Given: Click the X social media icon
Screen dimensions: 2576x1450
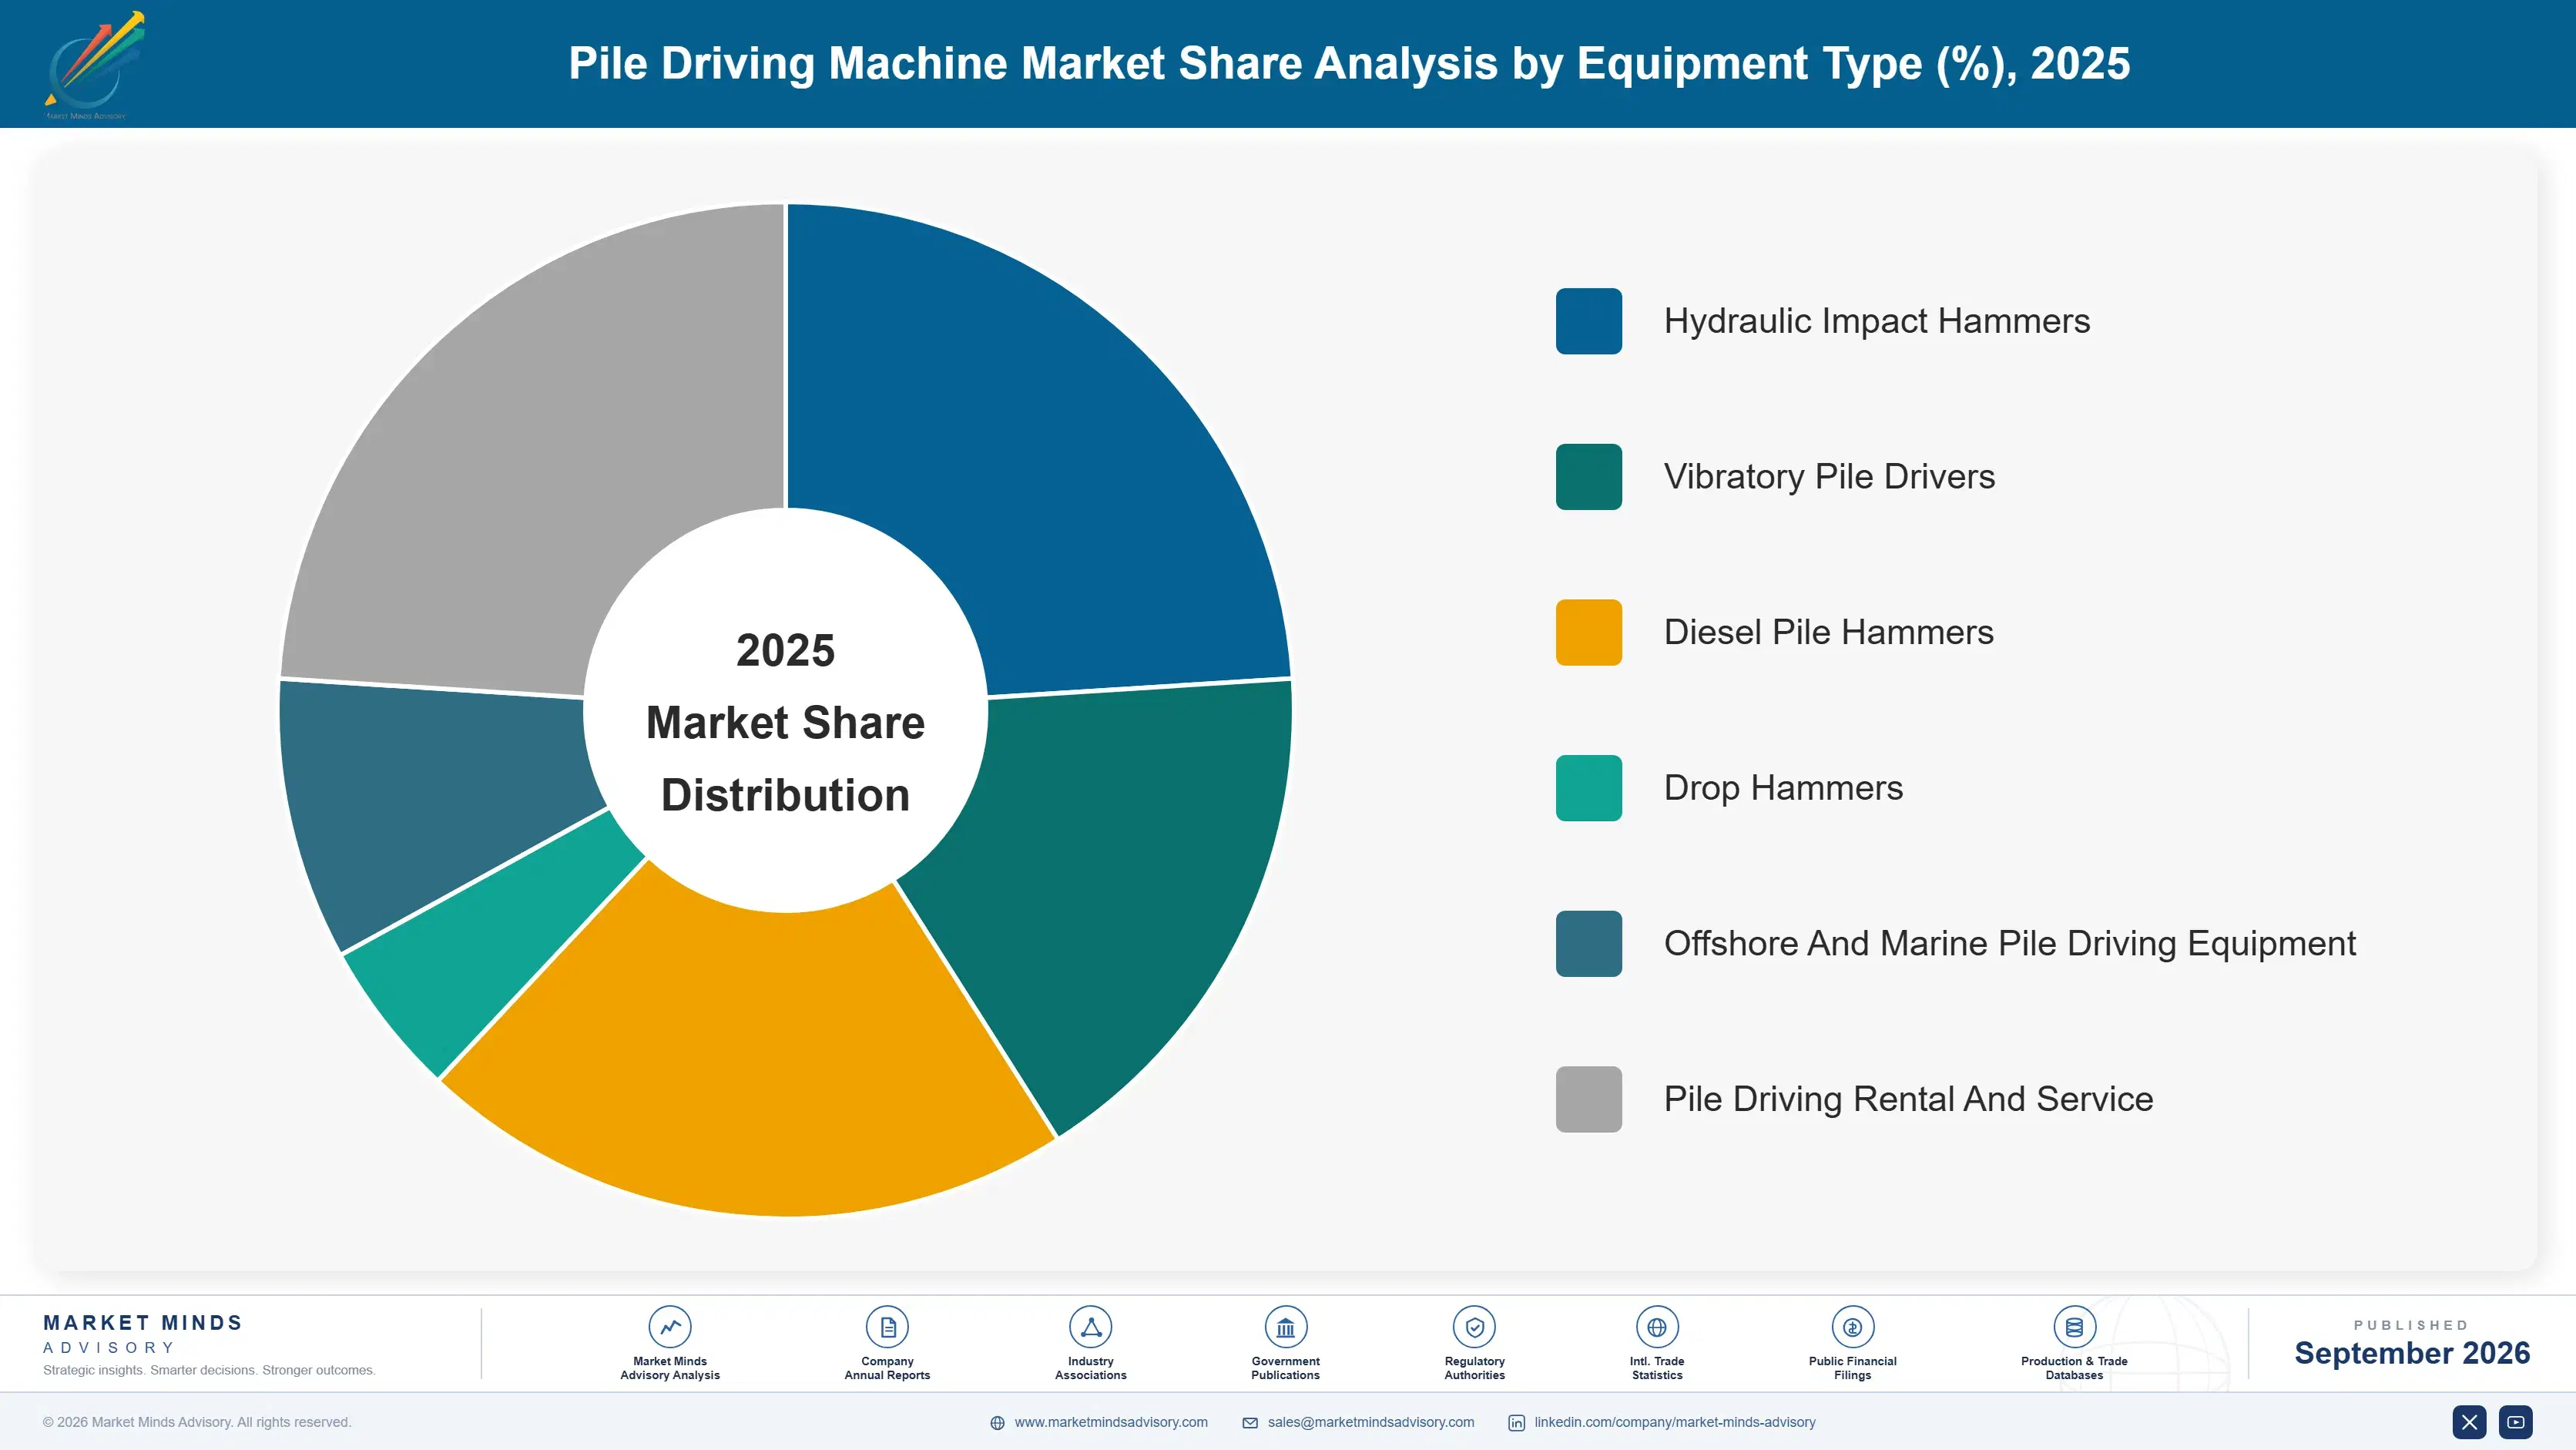Looking at the screenshot, I should tap(2469, 1422).
